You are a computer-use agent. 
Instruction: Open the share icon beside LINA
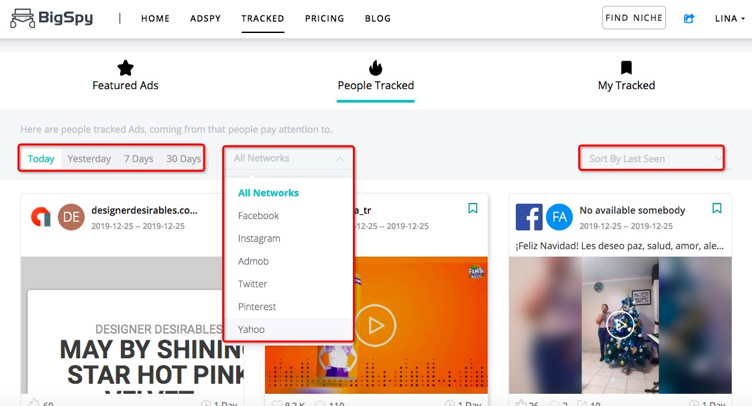point(689,18)
